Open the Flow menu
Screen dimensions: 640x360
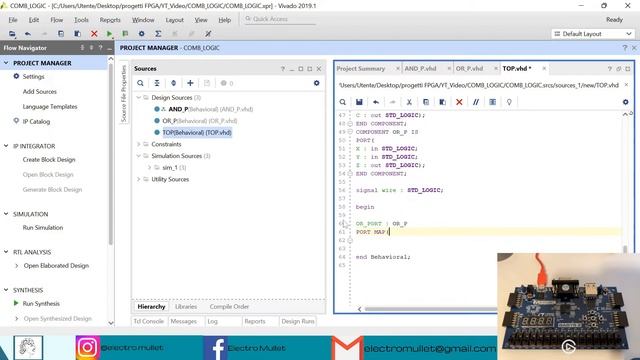(x=57, y=20)
